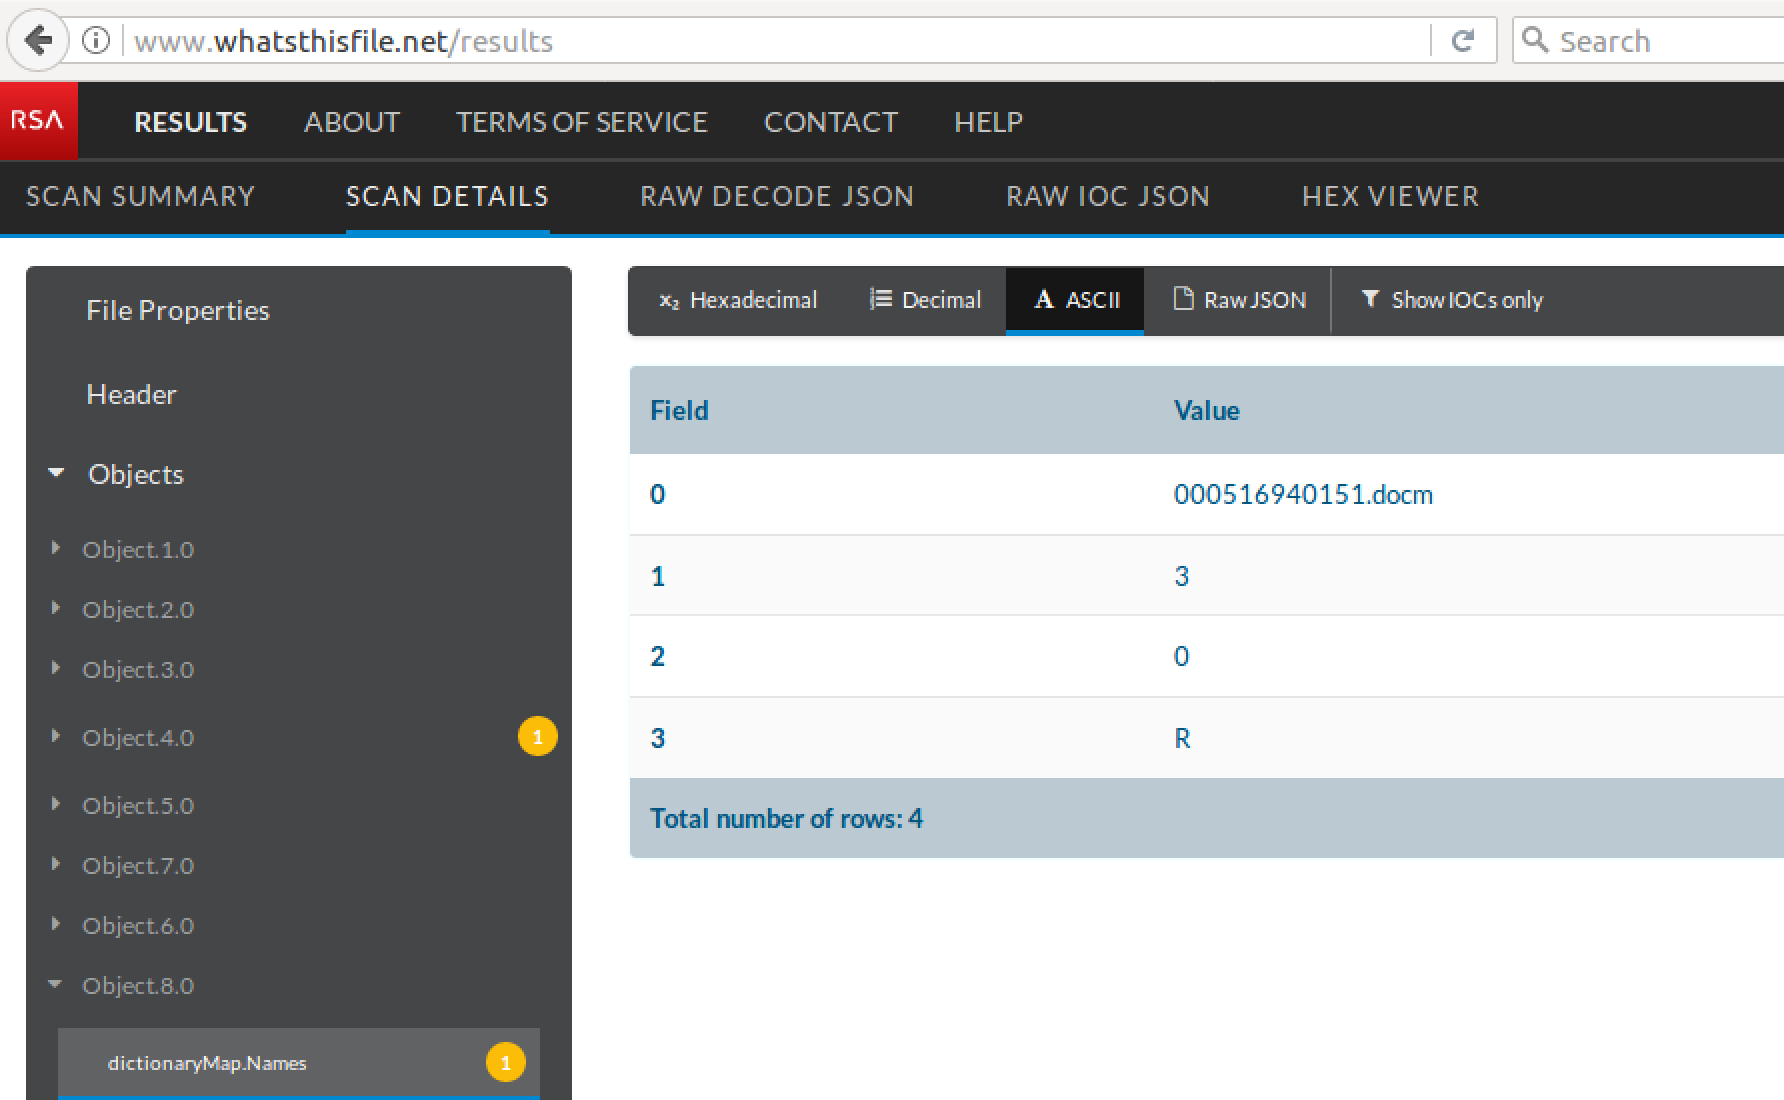Image resolution: width=1784 pixels, height=1100 pixels.
Task: Click the yellow badge next to Object.4.0
Action: point(537,737)
